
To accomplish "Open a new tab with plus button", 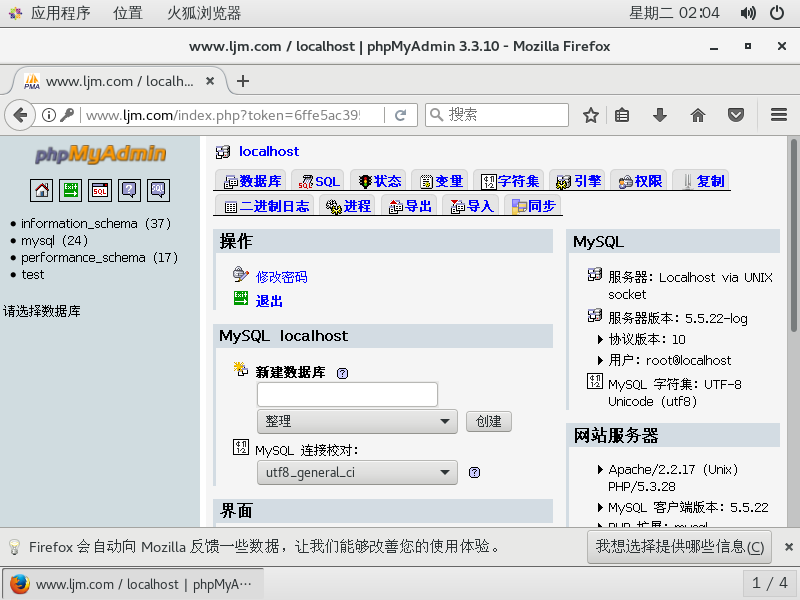I will click(x=243, y=81).
